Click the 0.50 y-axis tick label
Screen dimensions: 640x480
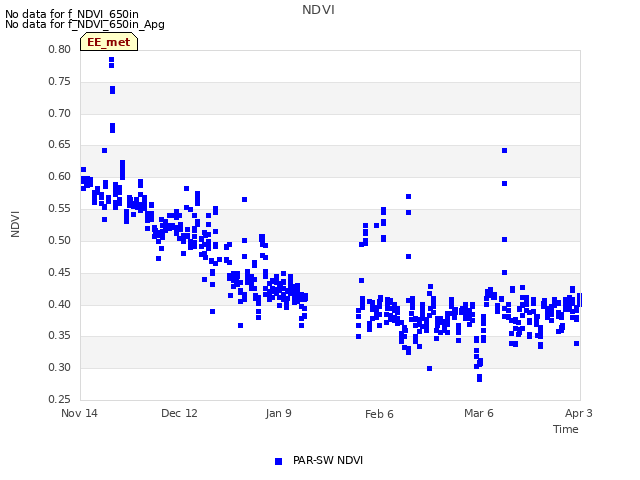[x=60, y=240]
